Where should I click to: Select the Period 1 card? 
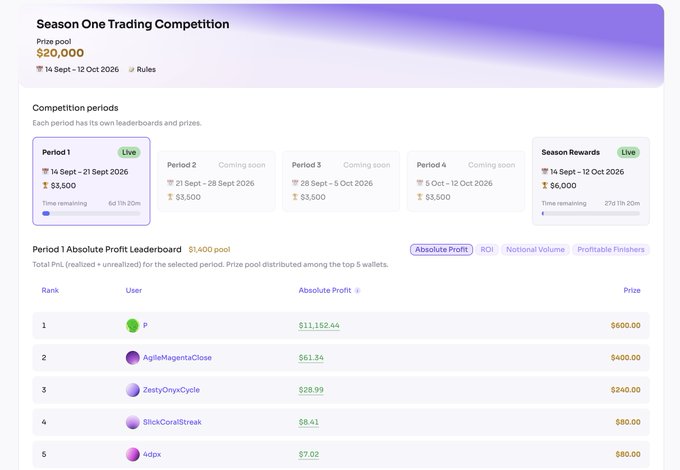tap(91, 181)
